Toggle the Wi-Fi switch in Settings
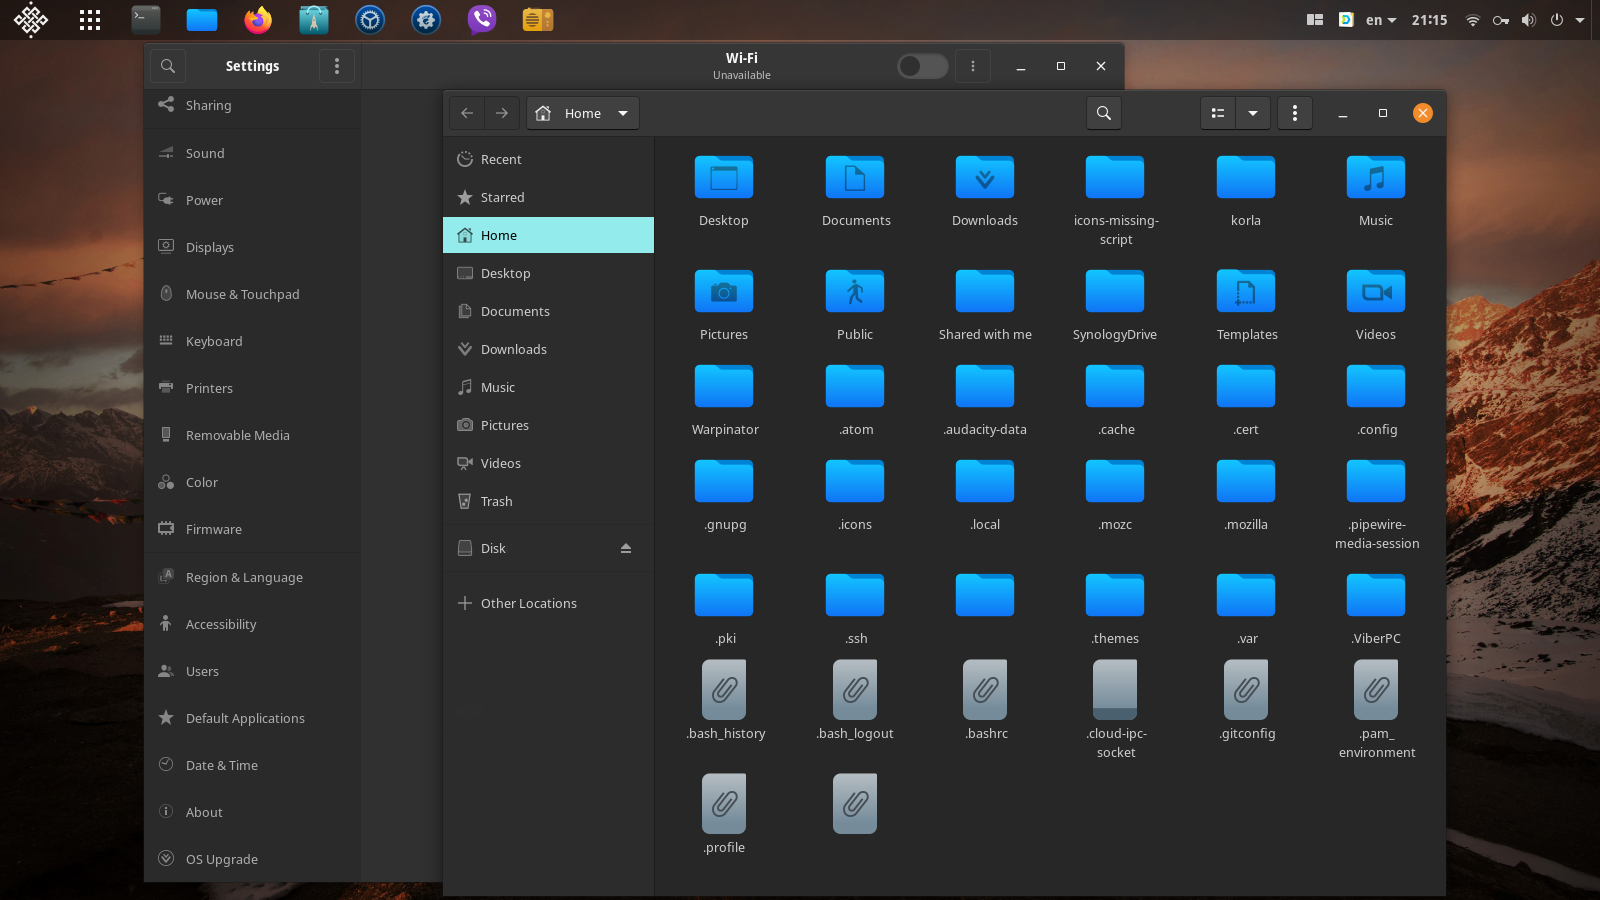 922,66
